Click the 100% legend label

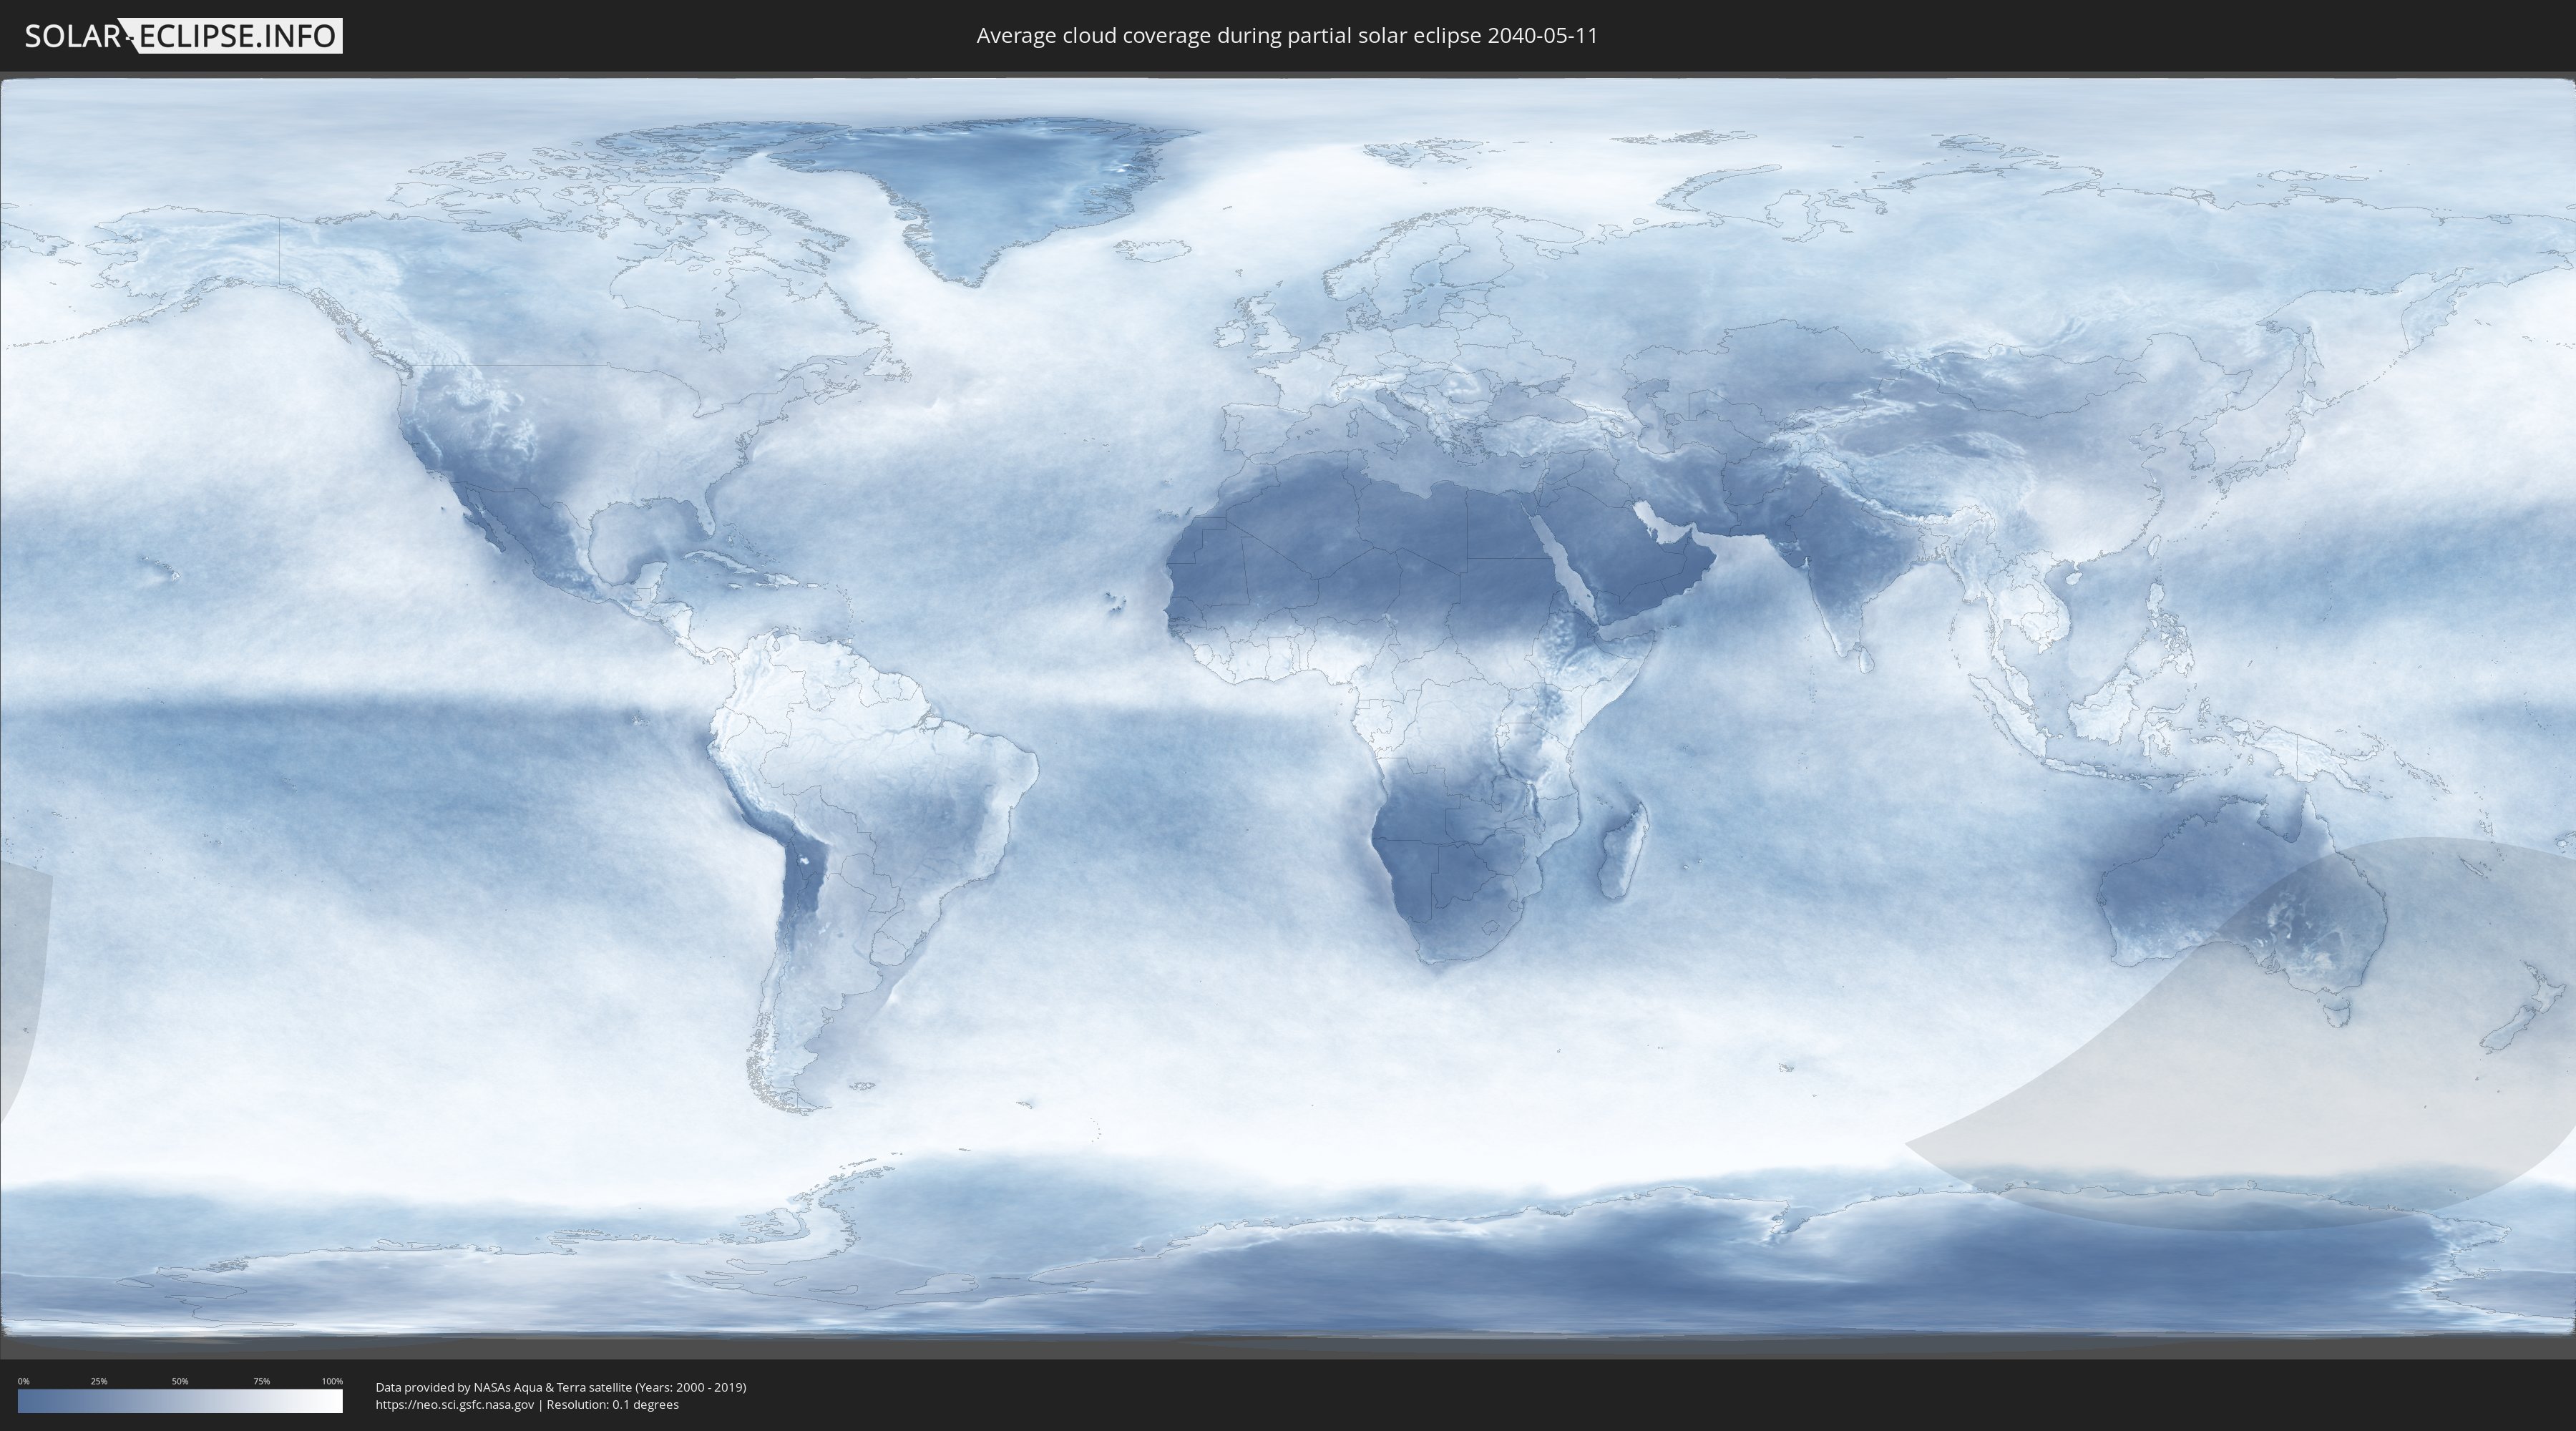click(x=332, y=1381)
